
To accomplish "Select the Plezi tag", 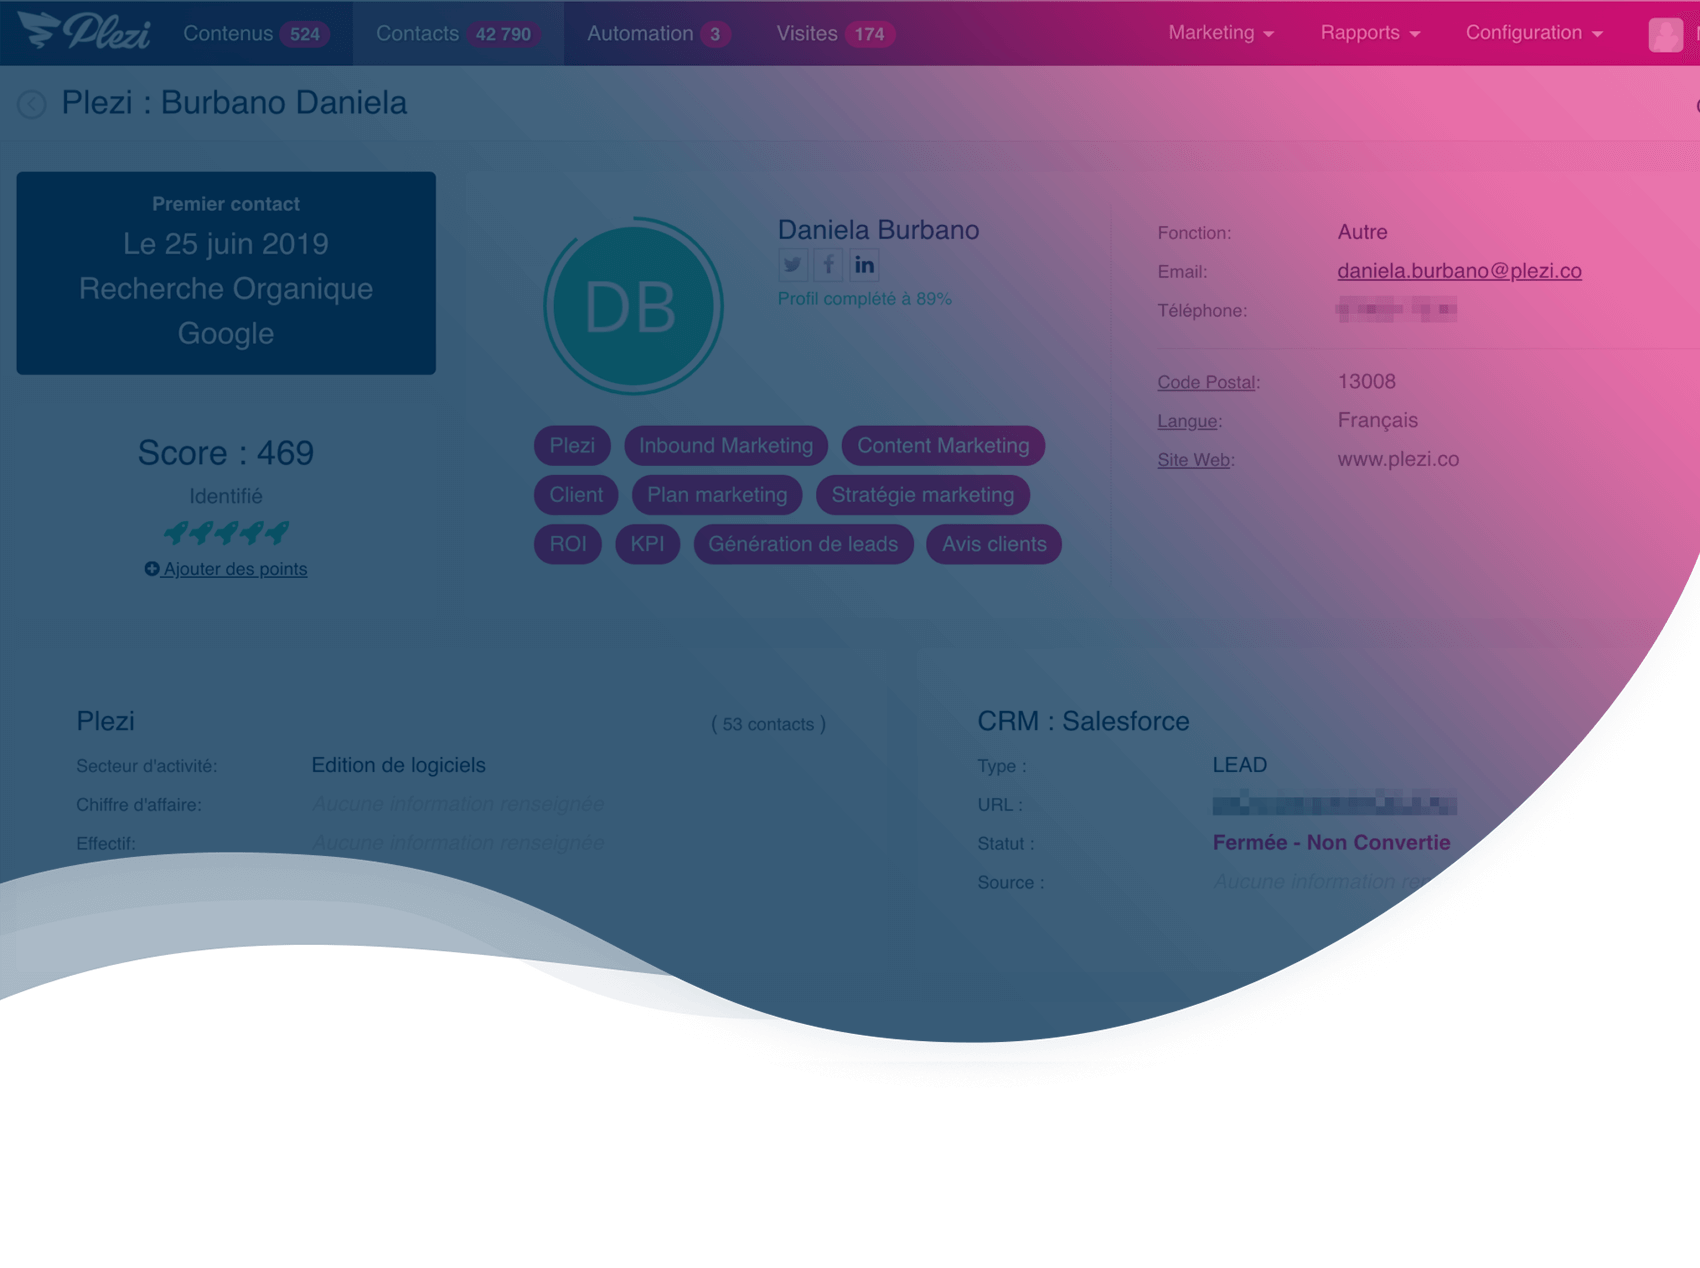I will [x=572, y=446].
